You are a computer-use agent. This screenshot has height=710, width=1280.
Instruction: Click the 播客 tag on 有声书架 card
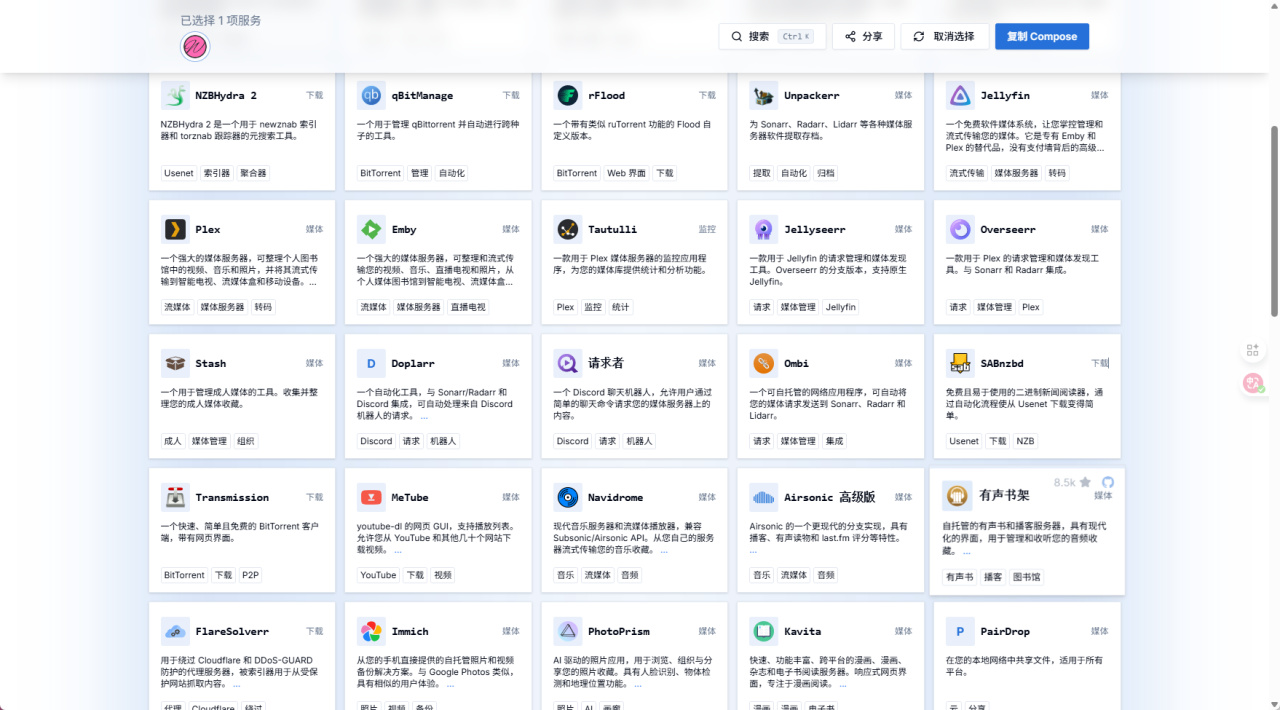tap(993, 577)
